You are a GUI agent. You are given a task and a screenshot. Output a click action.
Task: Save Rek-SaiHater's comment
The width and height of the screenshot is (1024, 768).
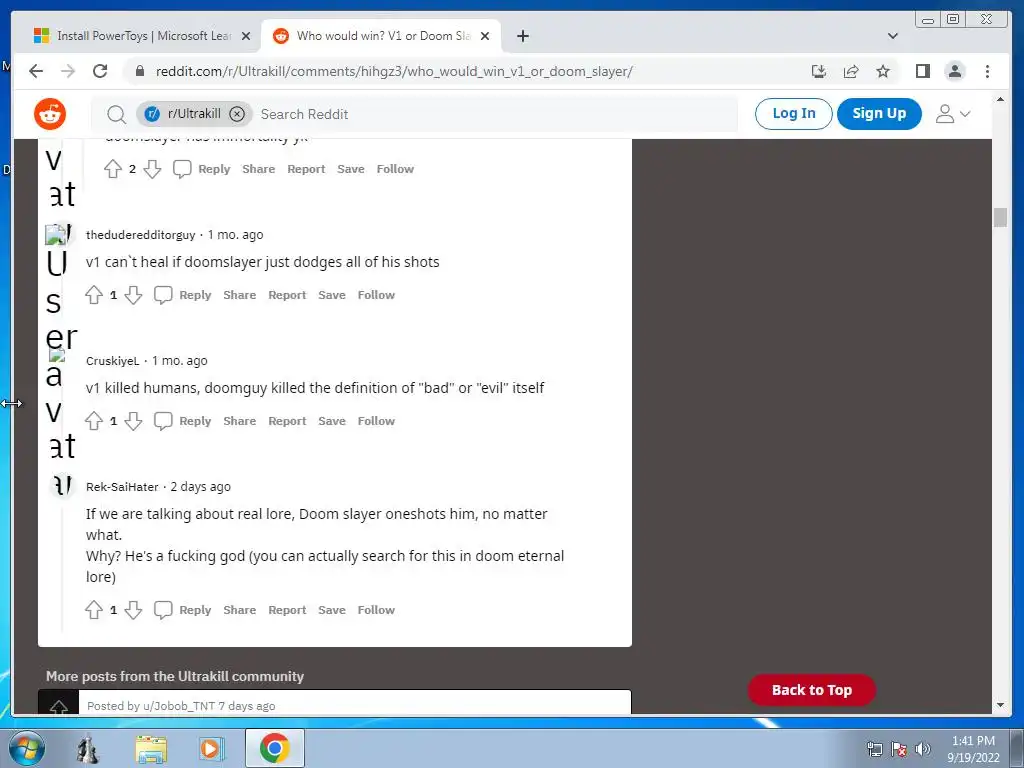tap(332, 610)
